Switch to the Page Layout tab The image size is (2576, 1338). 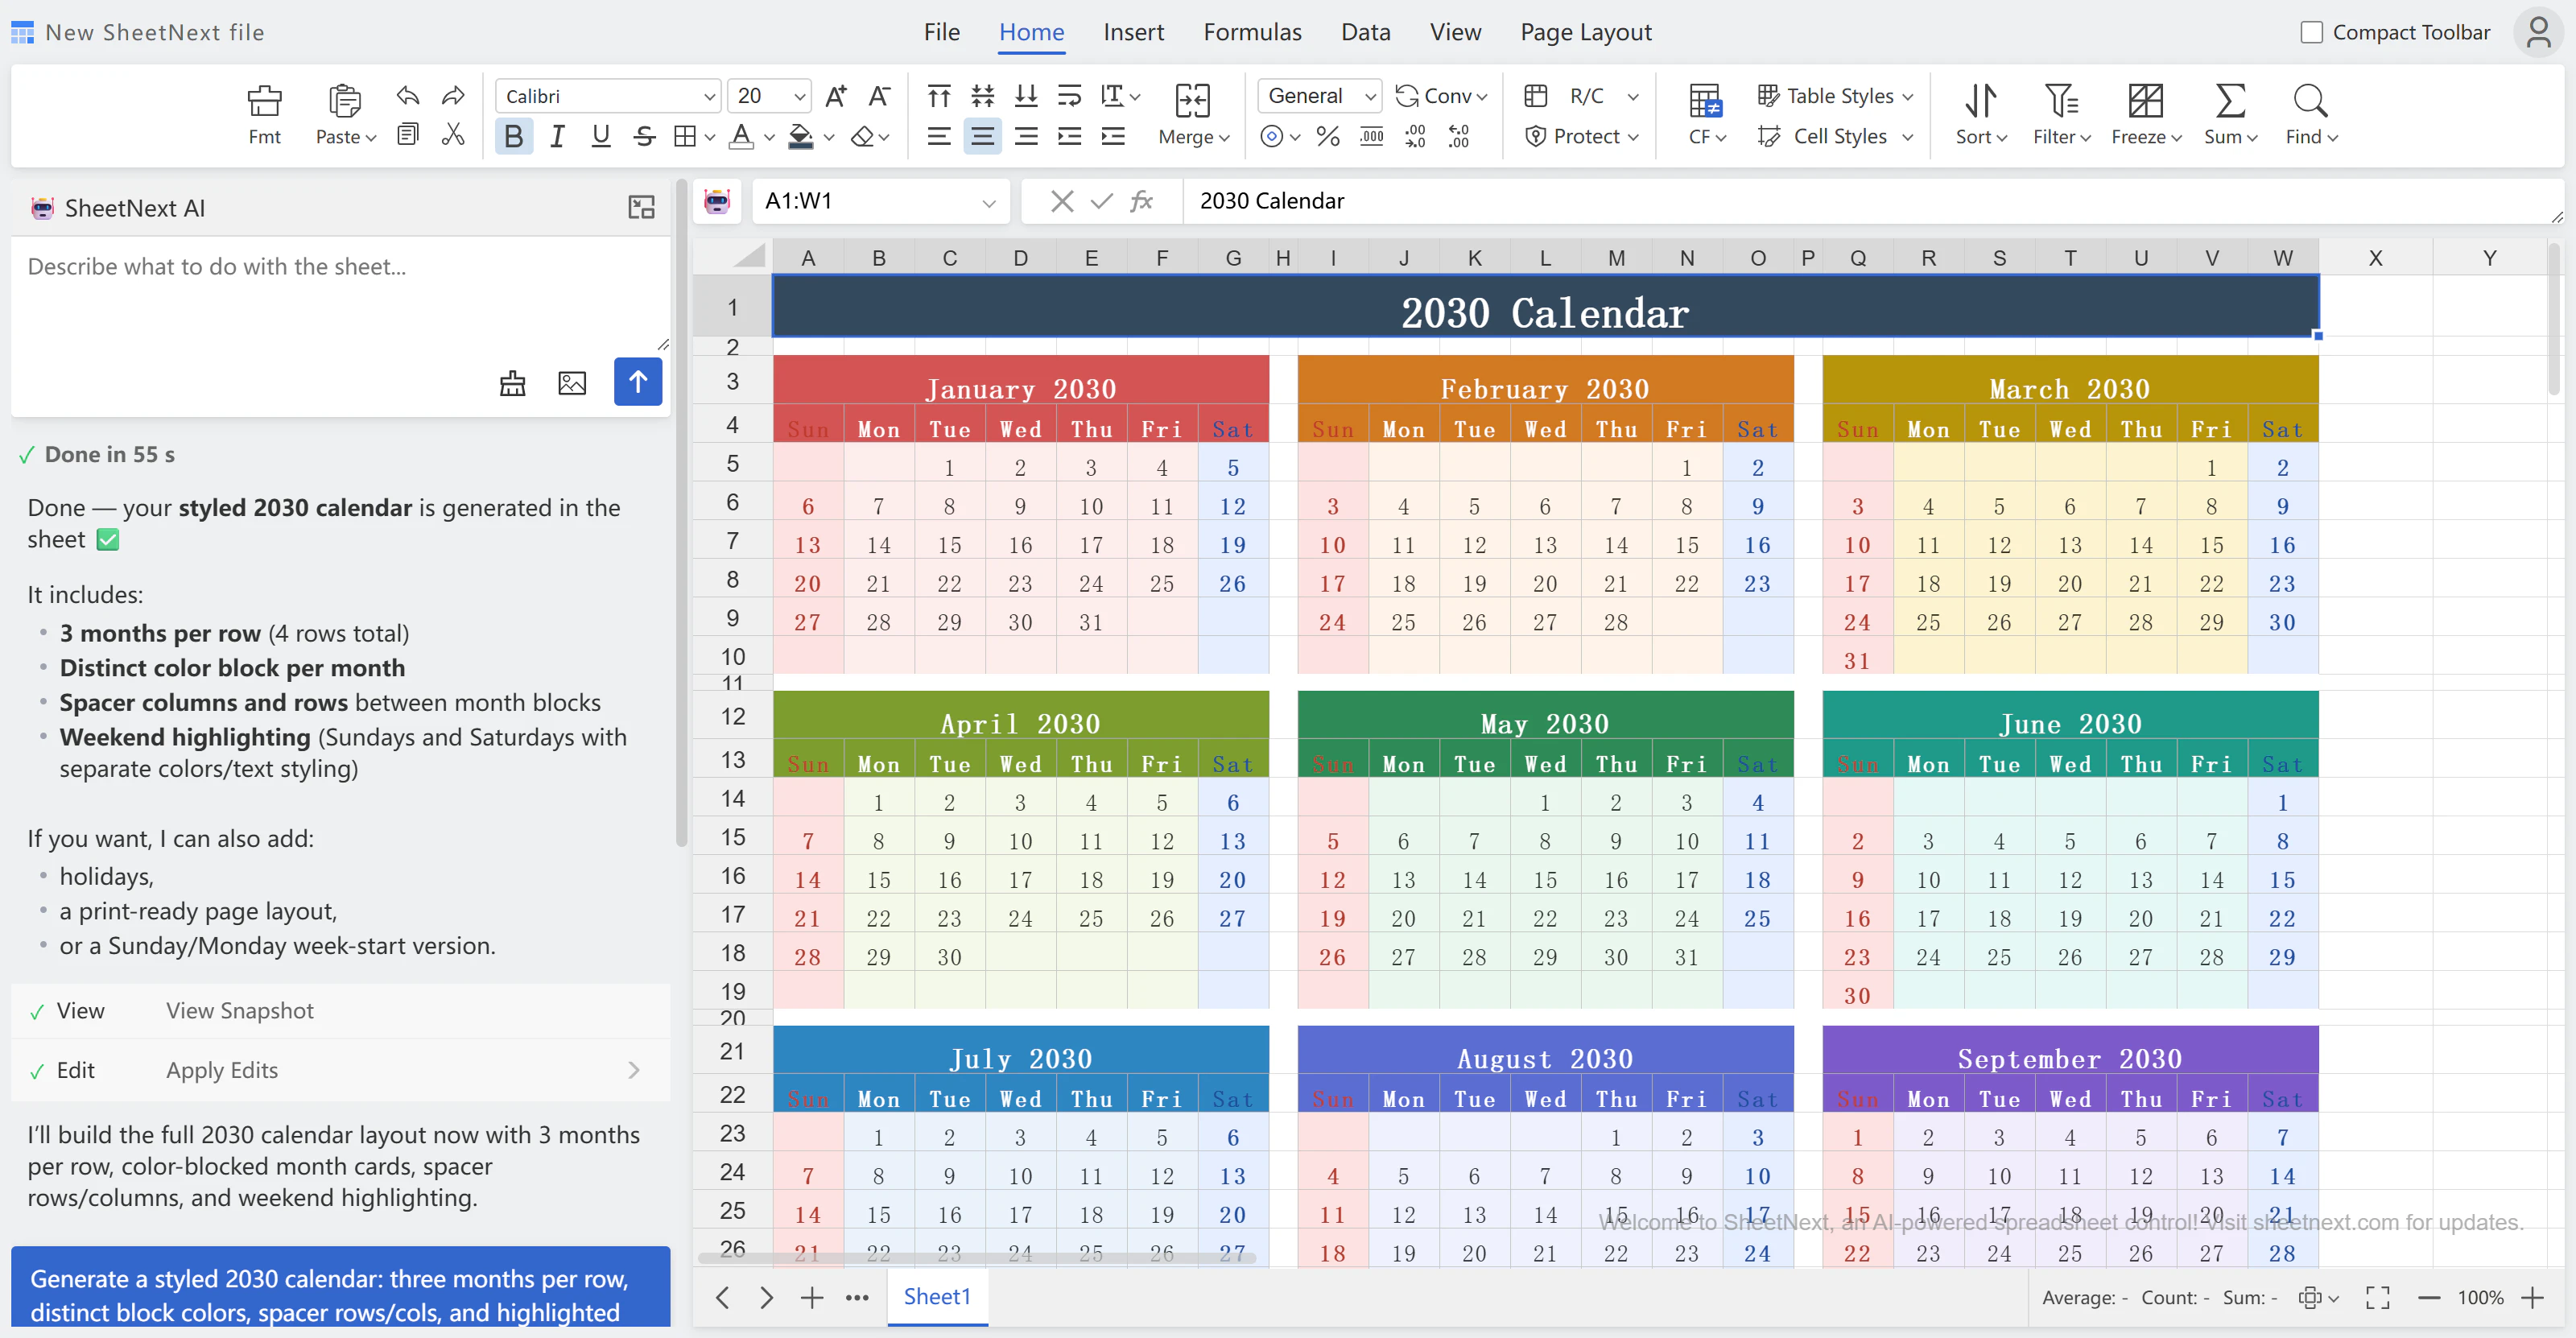pyautogui.click(x=1585, y=32)
